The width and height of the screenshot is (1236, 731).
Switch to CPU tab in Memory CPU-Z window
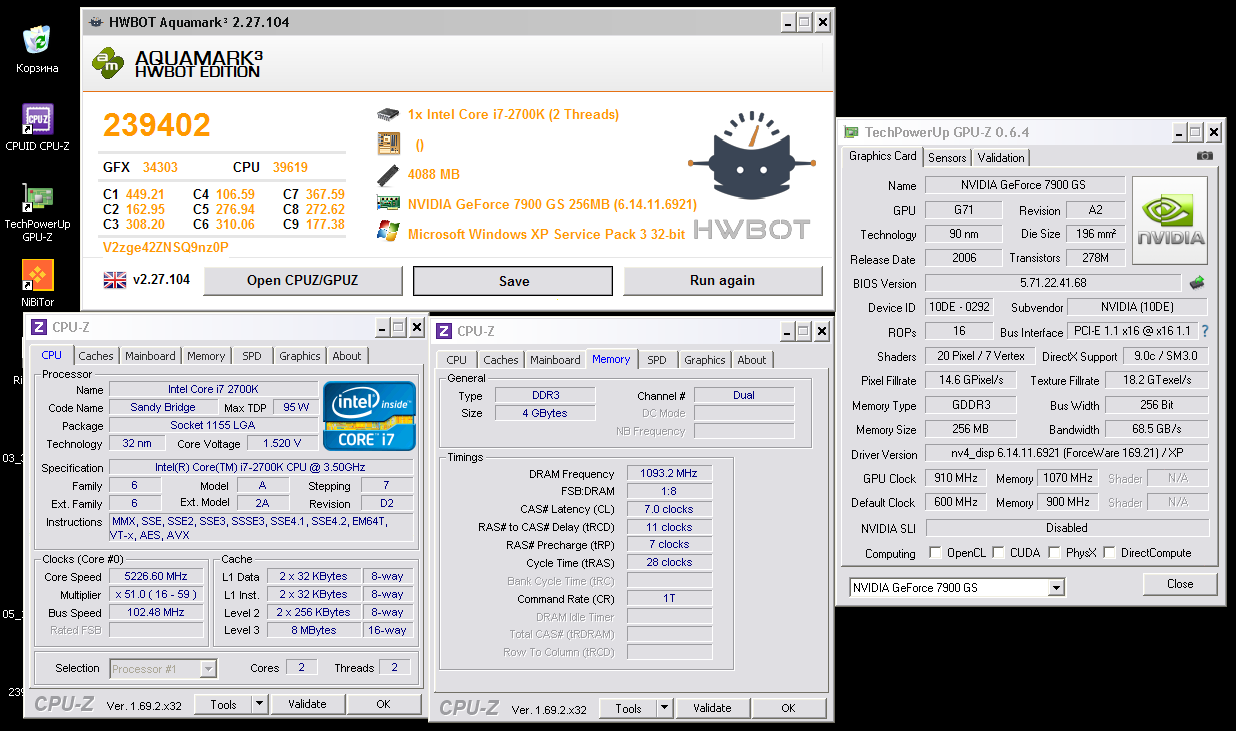(457, 360)
